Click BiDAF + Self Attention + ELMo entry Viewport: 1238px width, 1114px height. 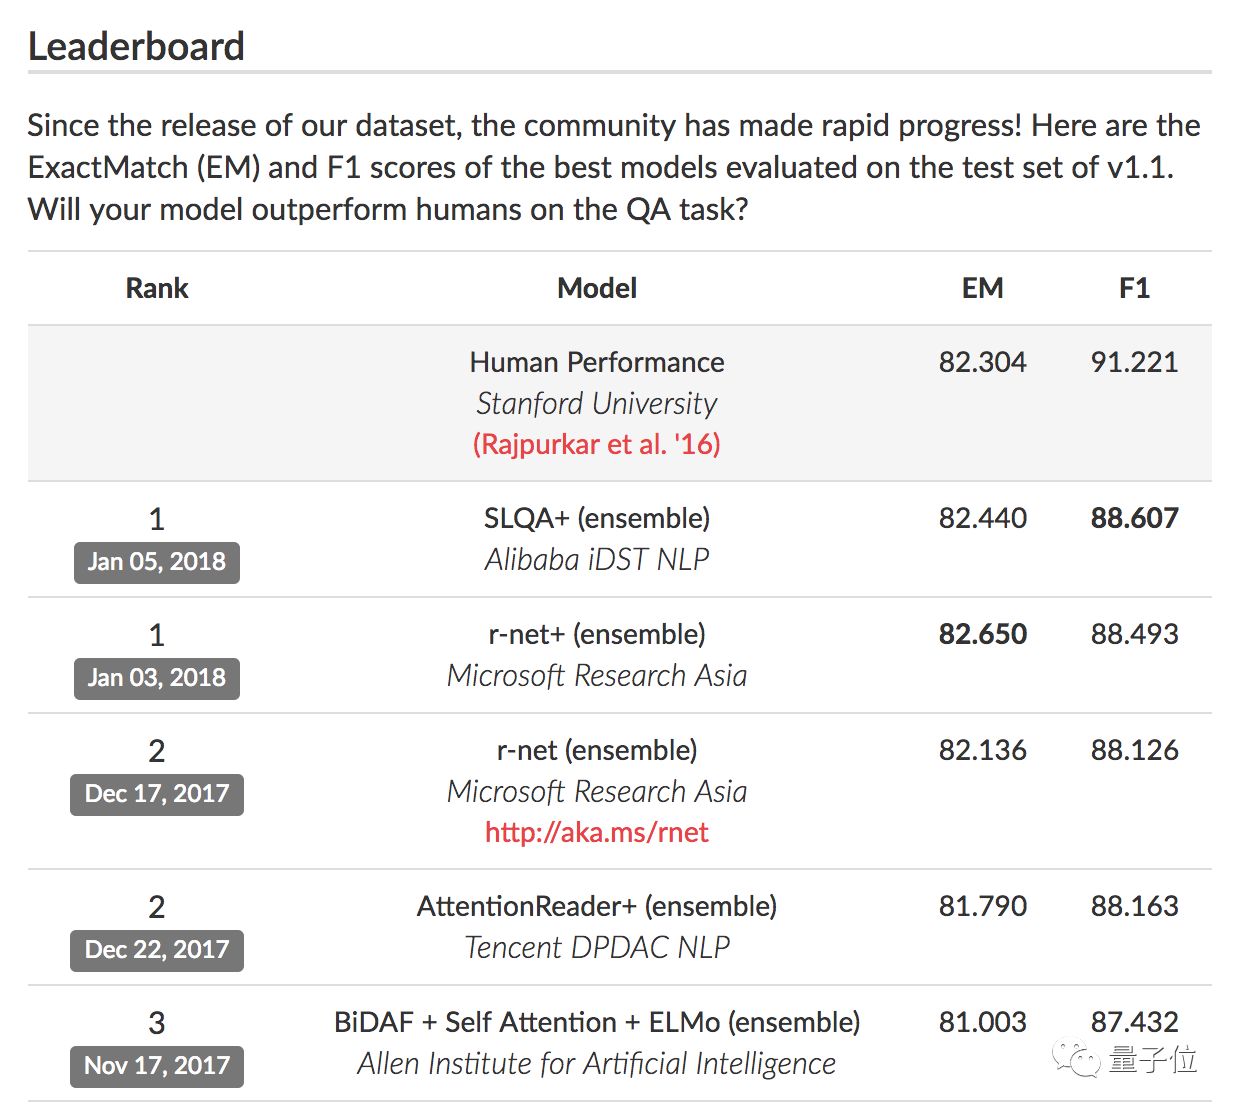596,1022
